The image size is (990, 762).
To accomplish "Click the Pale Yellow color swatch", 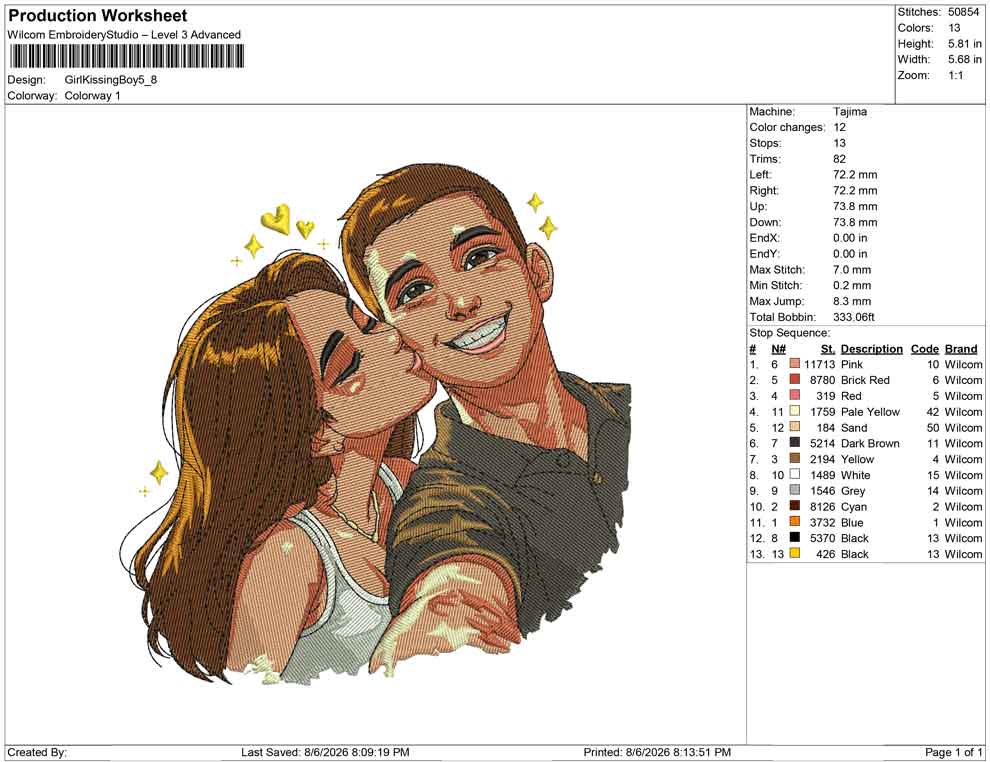I will (x=795, y=411).
